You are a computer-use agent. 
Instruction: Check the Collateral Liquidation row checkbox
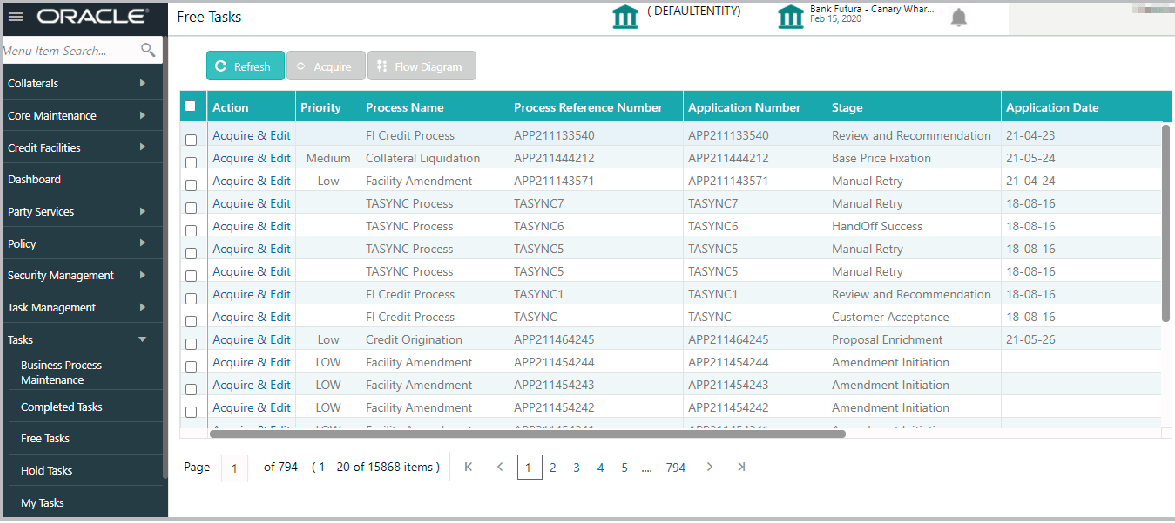(191, 163)
